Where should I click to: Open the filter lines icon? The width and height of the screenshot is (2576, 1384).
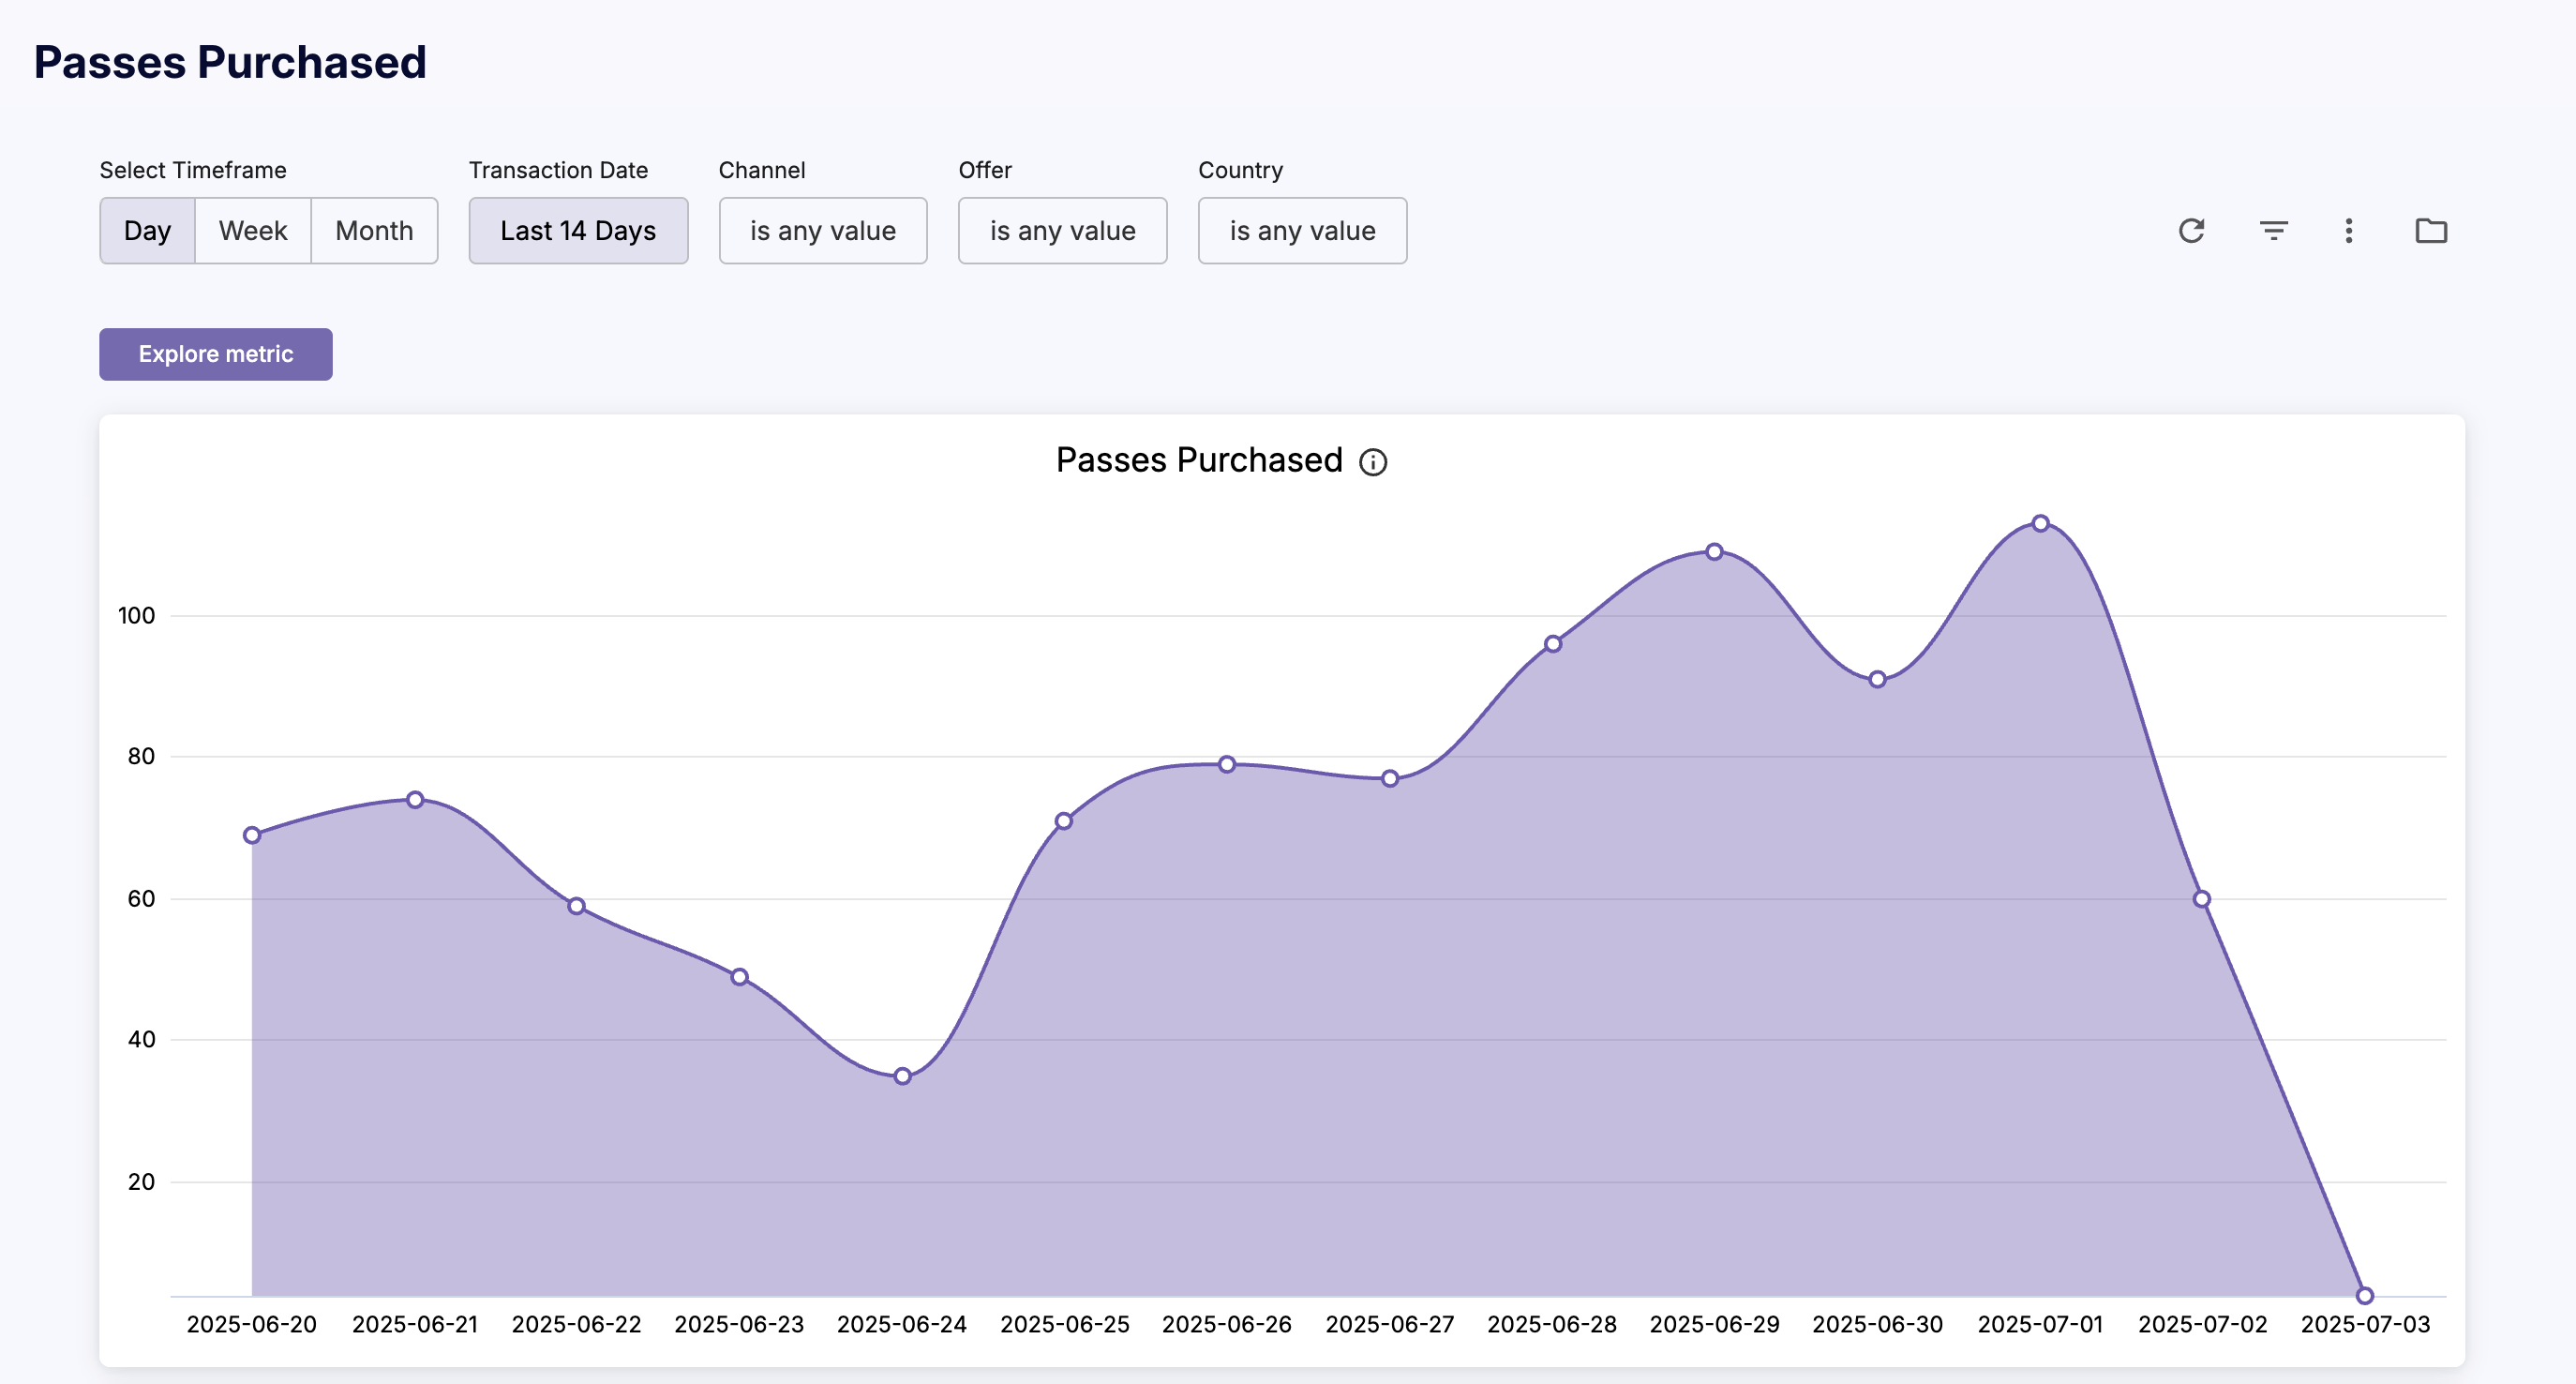2273,231
